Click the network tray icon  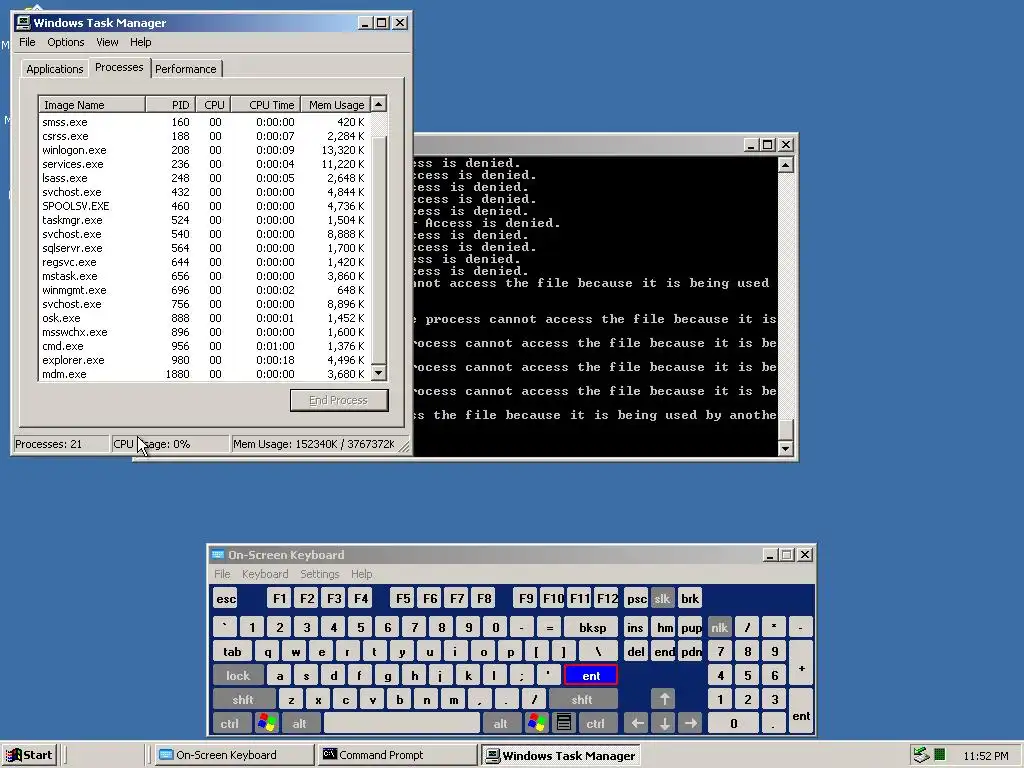click(x=921, y=755)
